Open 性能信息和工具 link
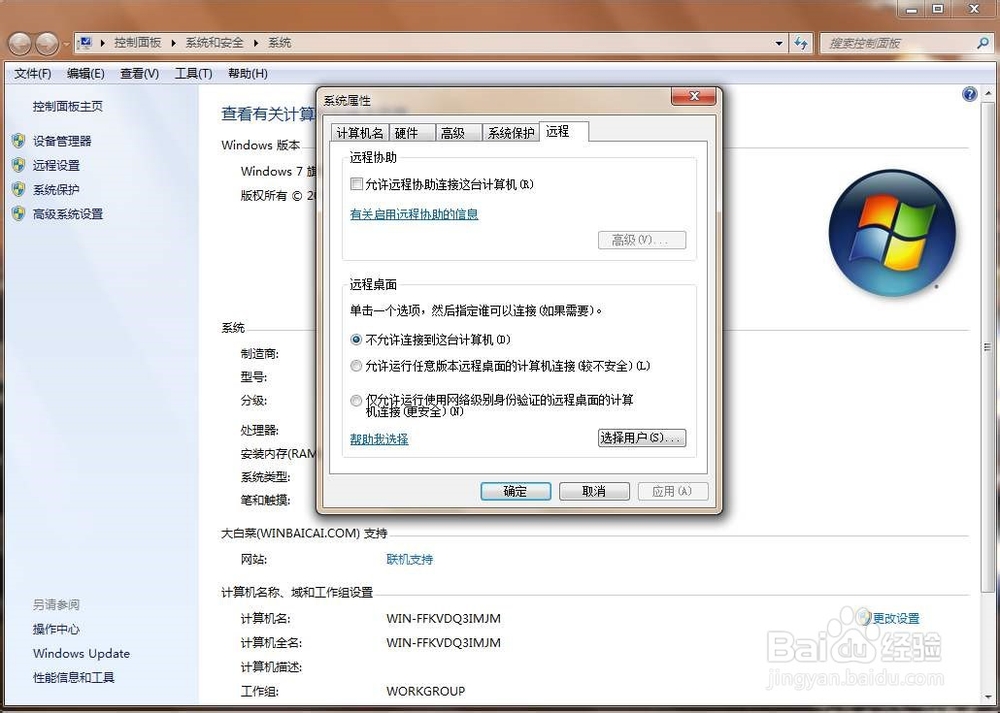 click(73, 677)
